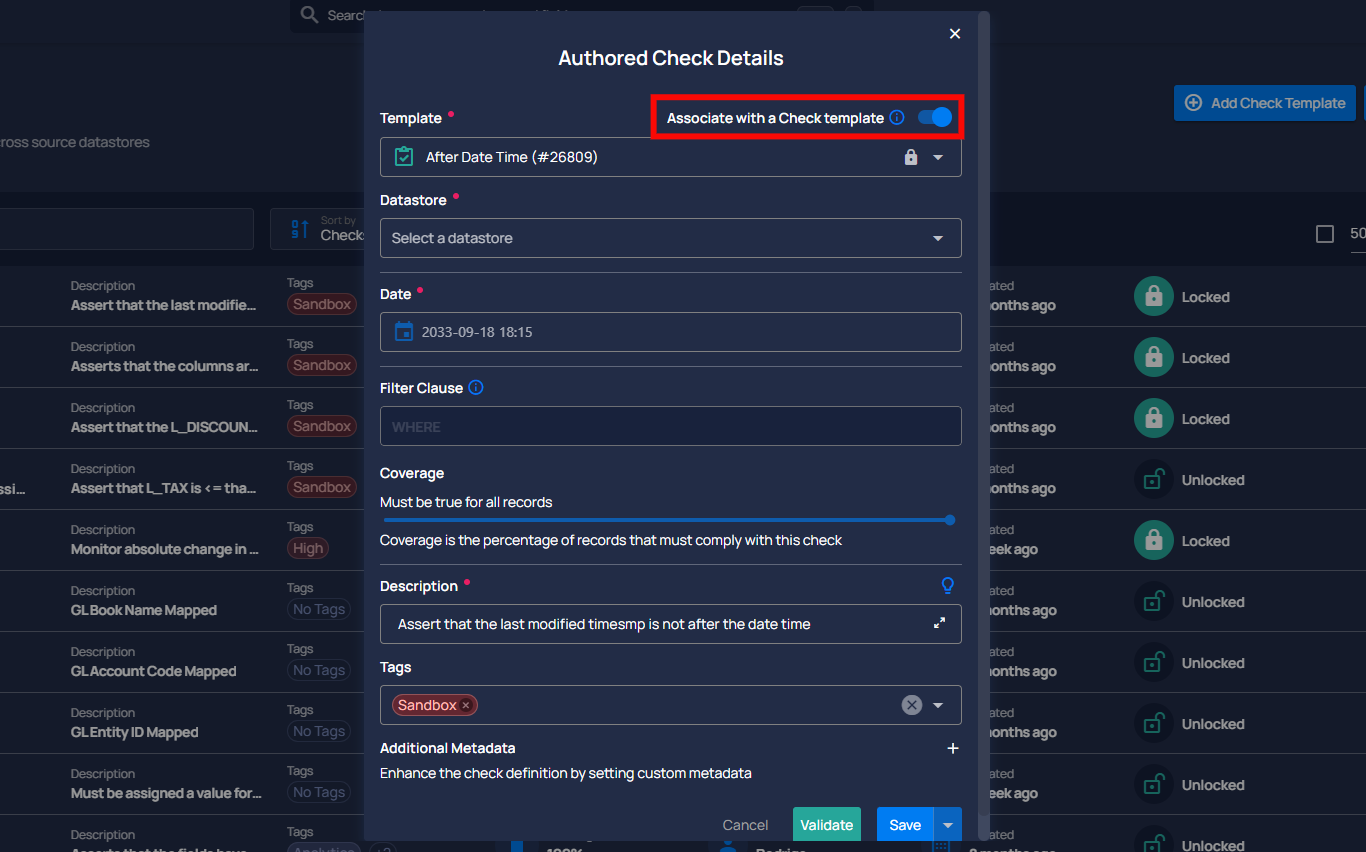Click the Coverage slider handle

(950, 520)
